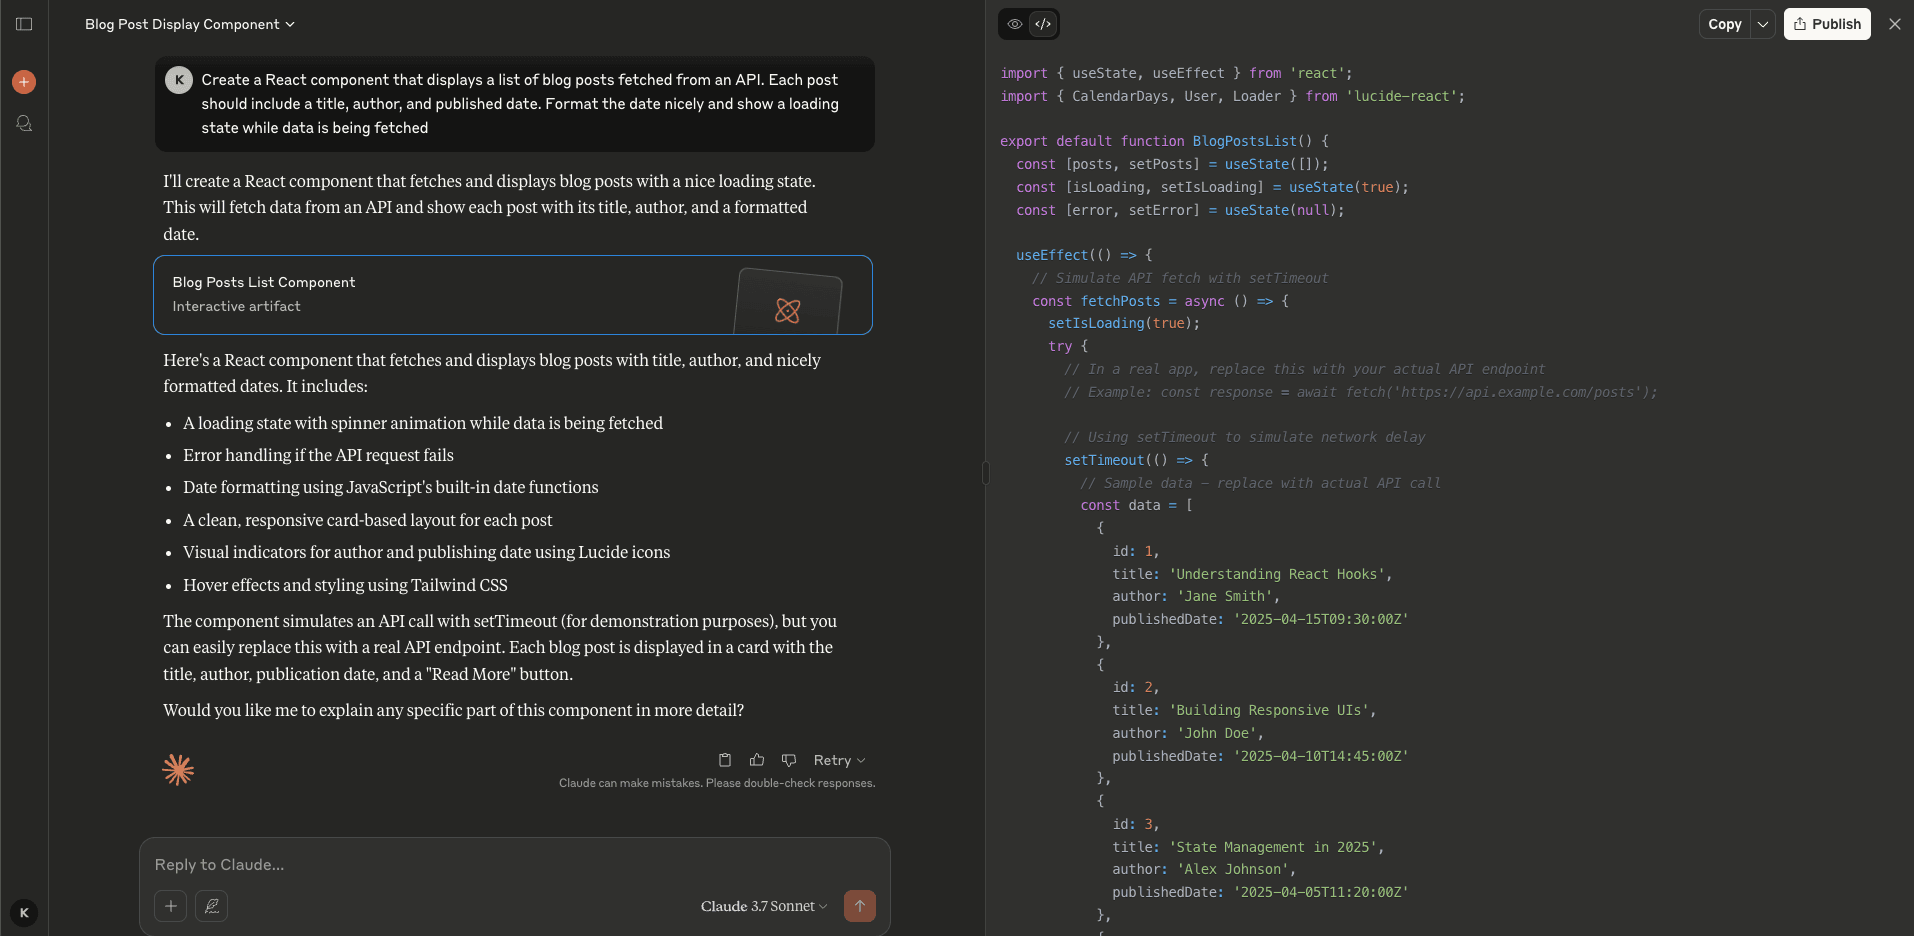Open the Blog Posts List Component artifact card
This screenshot has height=936, width=1914.
point(513,294)
